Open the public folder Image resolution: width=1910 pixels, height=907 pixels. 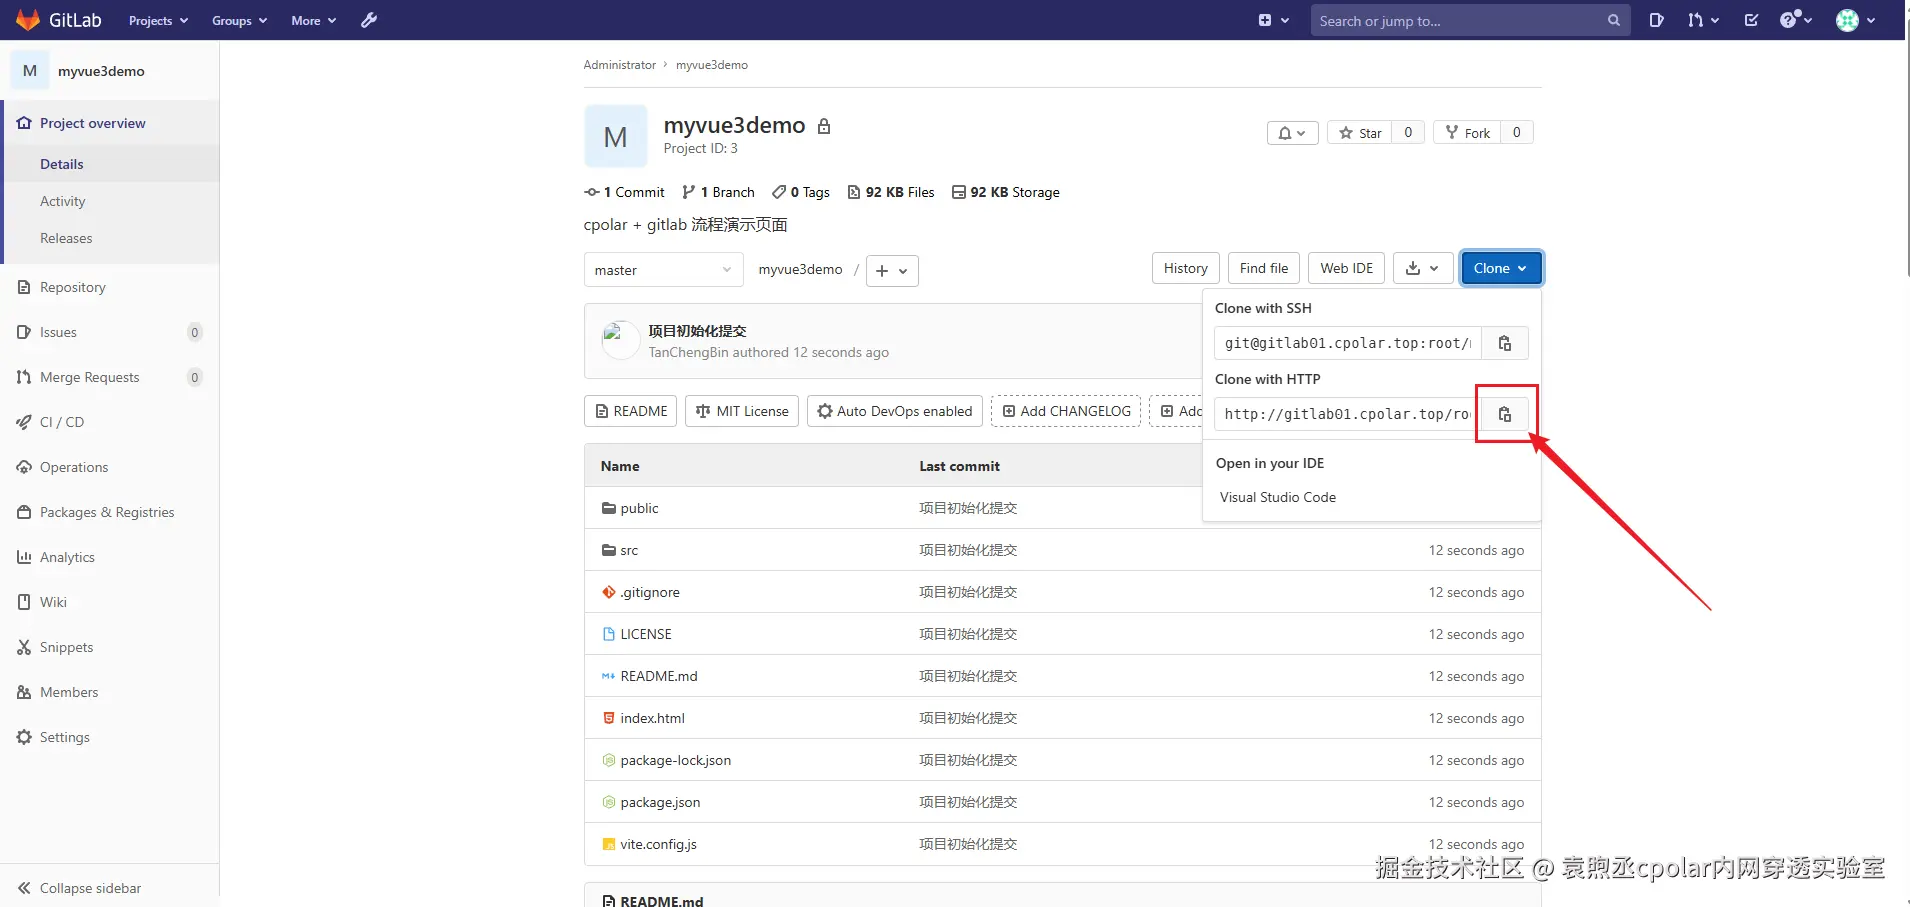(639, 508)
